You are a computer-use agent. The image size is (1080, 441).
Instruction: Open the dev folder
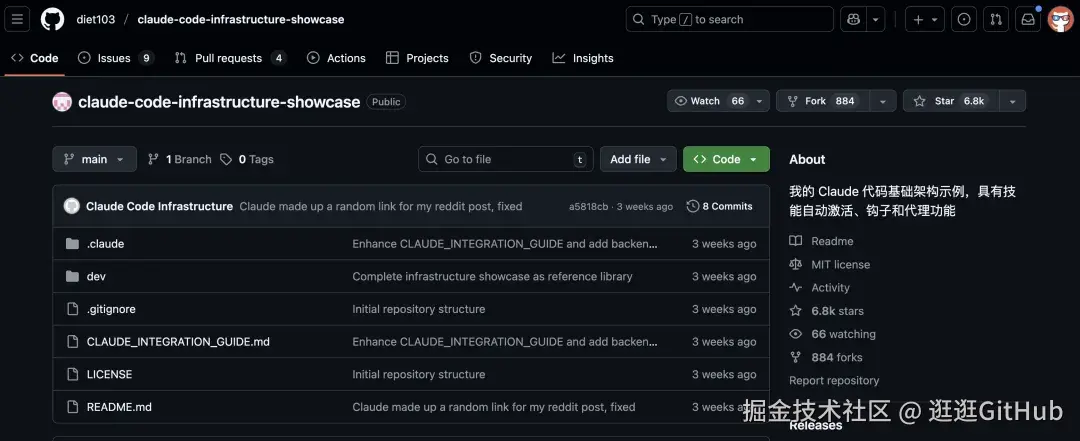coord(96,276)
